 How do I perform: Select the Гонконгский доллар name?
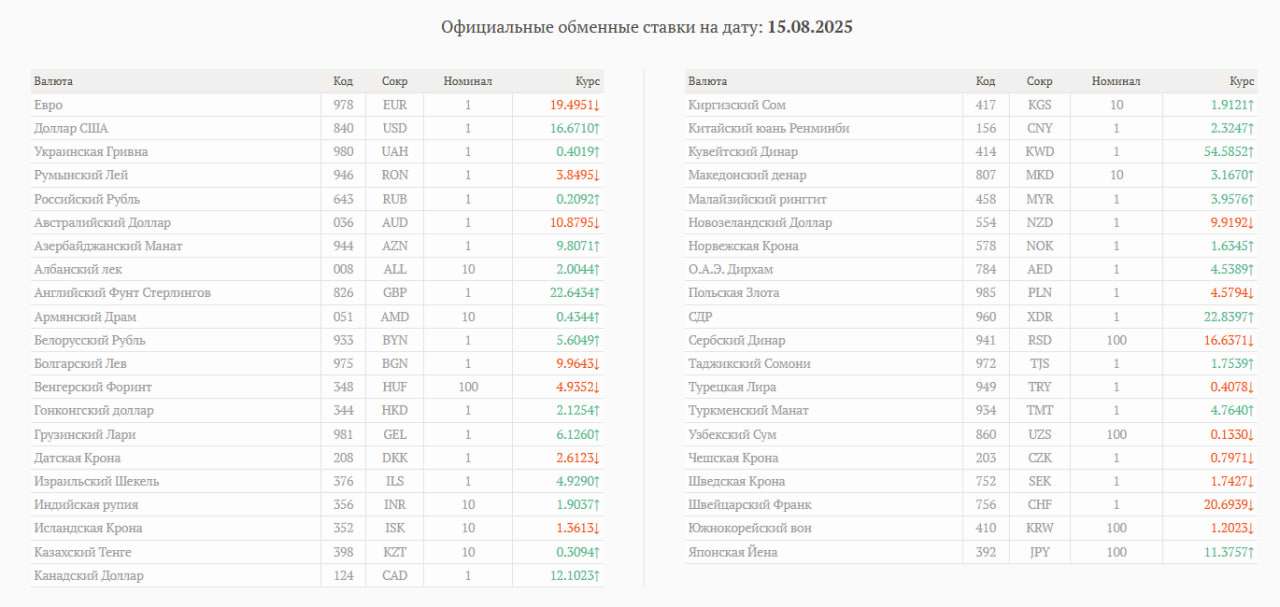(x=94, y=411)
